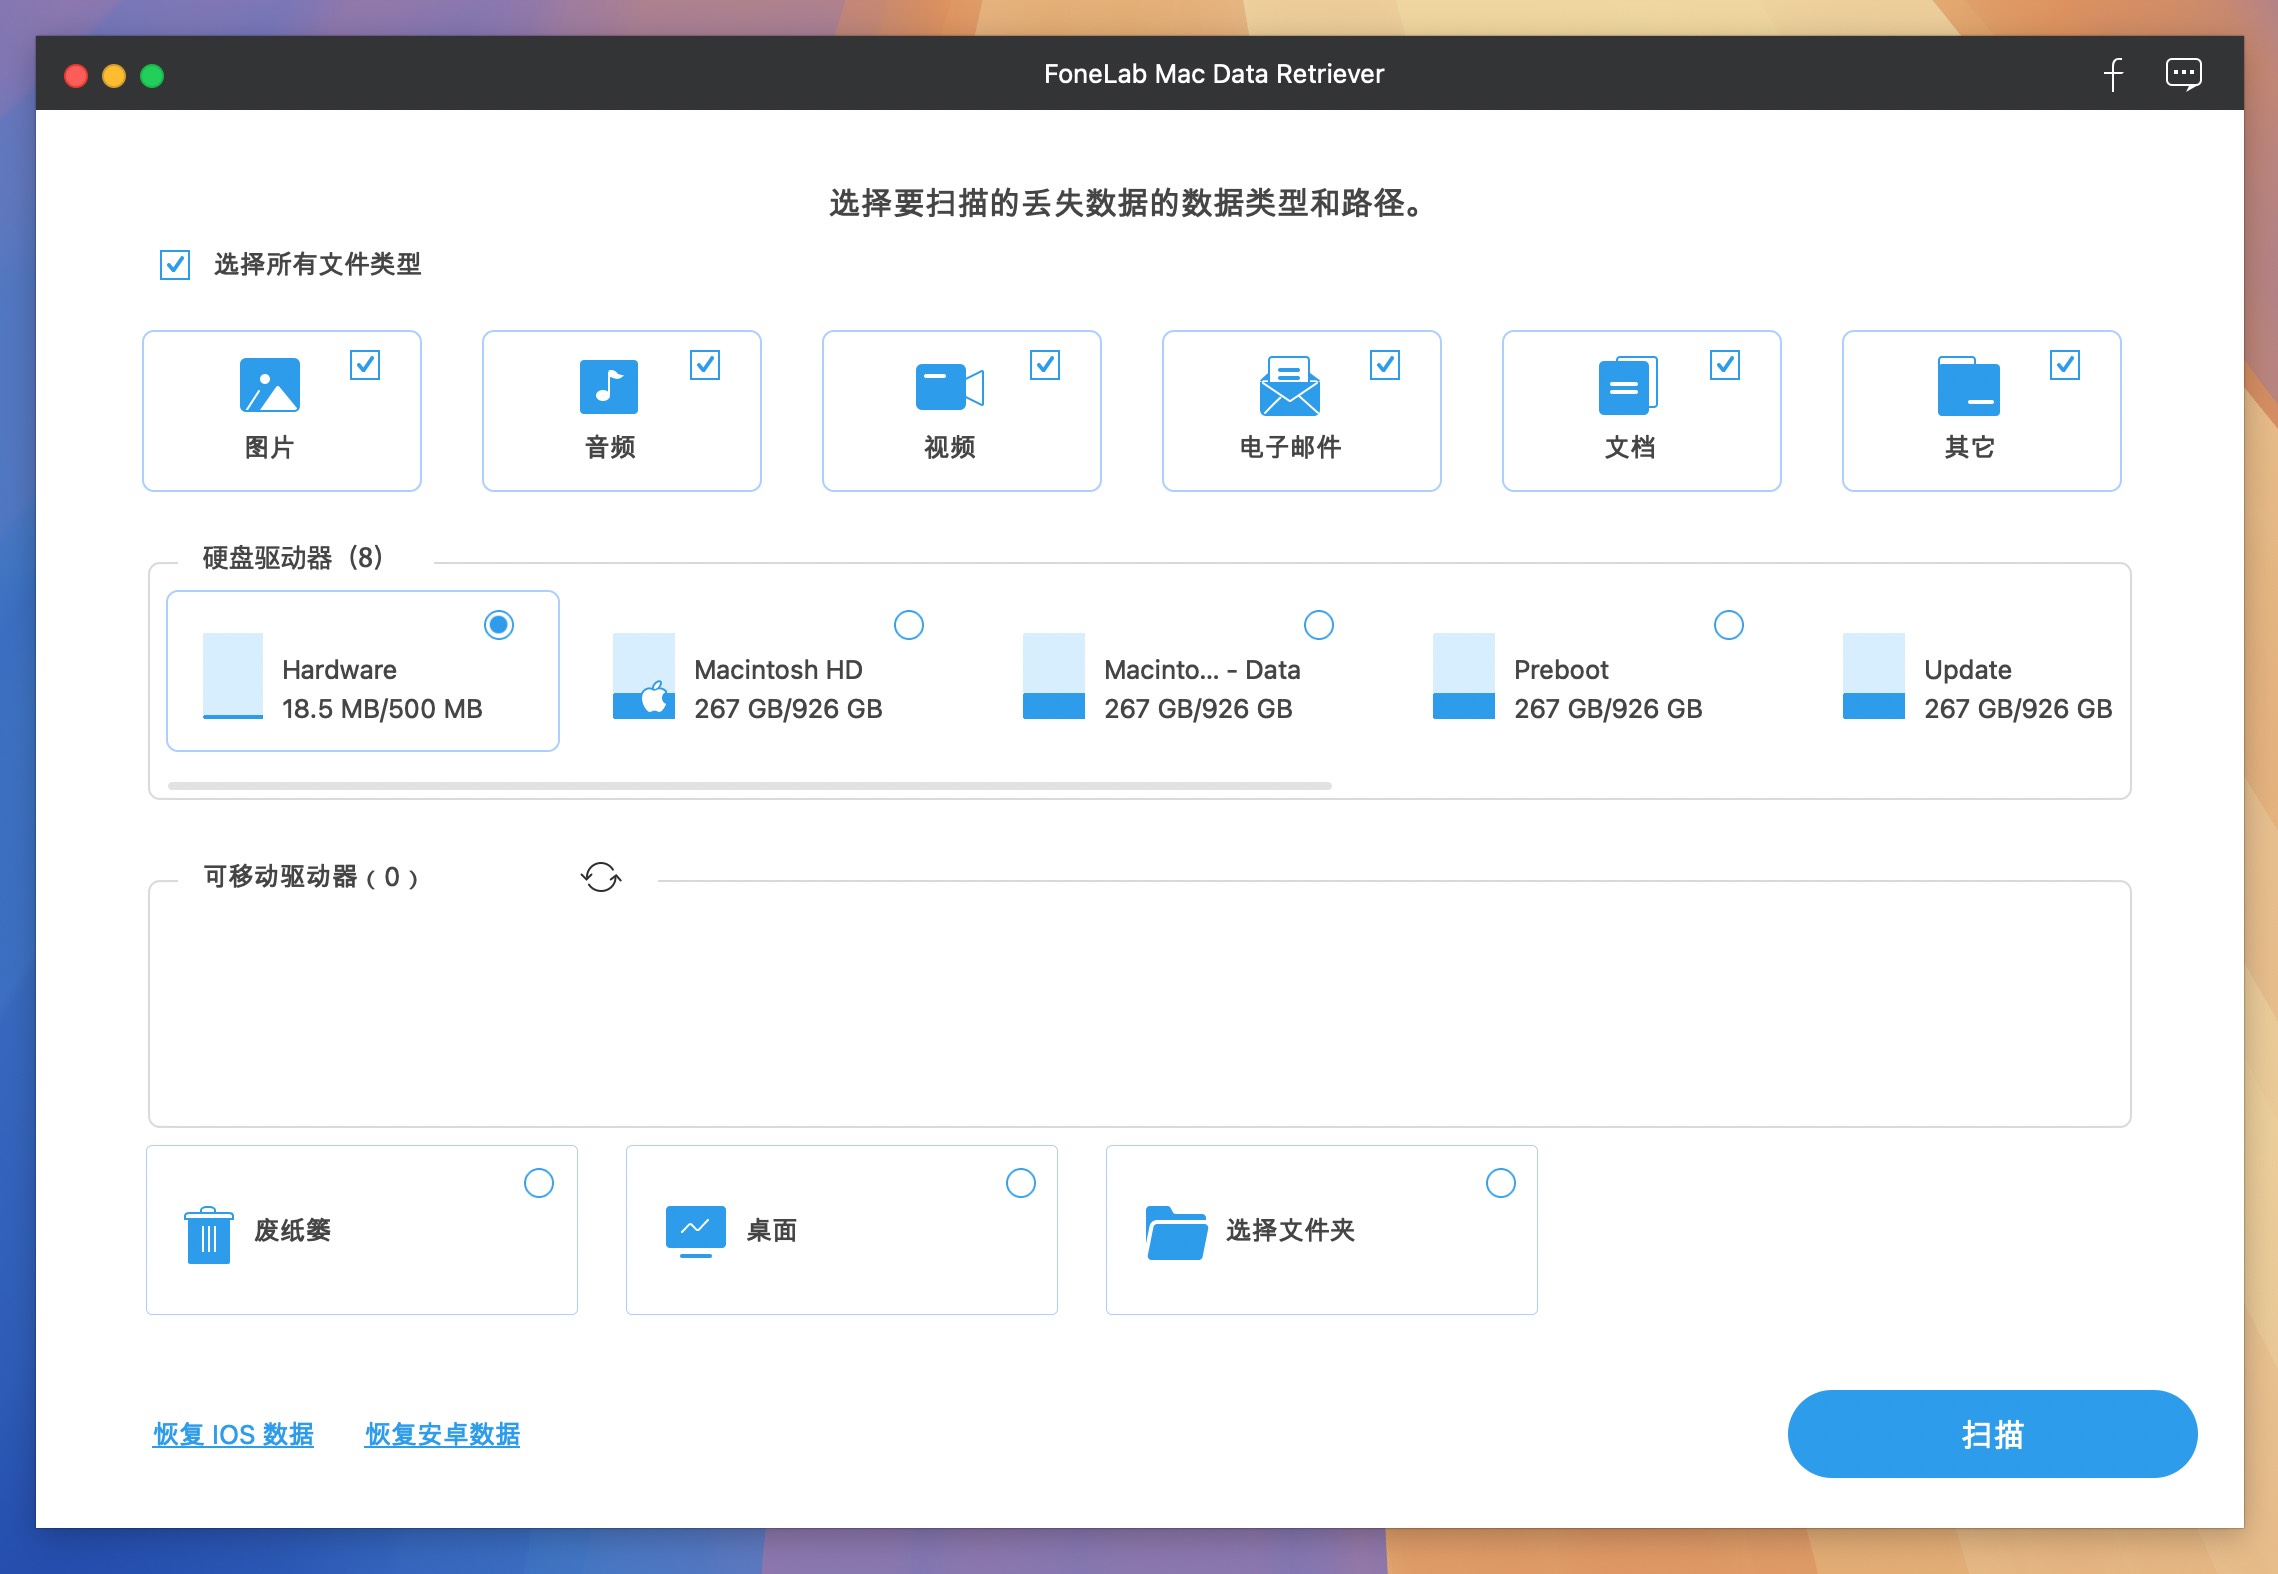Click the Update drive name
The height and width of the screenshot is (1574, 2278).
[1968, 670]
